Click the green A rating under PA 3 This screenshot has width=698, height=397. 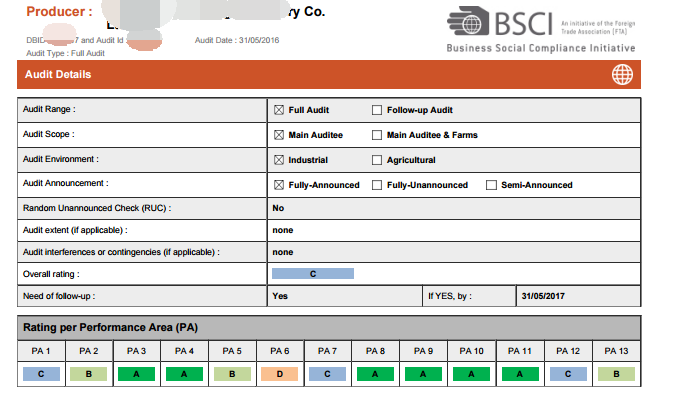[136, 374]
